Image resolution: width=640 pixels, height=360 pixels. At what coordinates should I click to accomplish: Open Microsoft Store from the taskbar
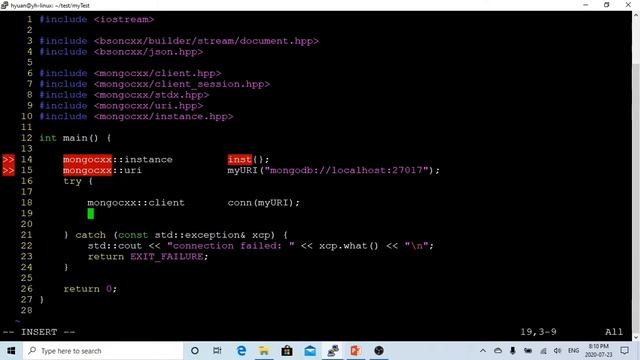[287, 351]
